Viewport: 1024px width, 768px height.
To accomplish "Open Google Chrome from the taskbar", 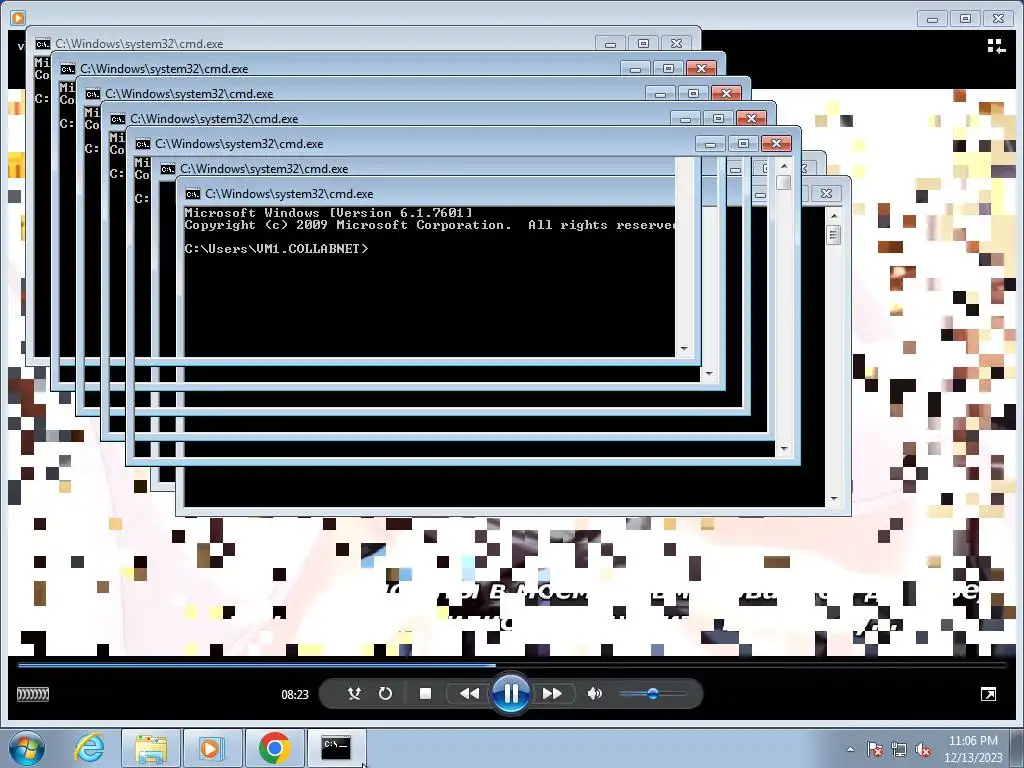I will coord(274,748).
